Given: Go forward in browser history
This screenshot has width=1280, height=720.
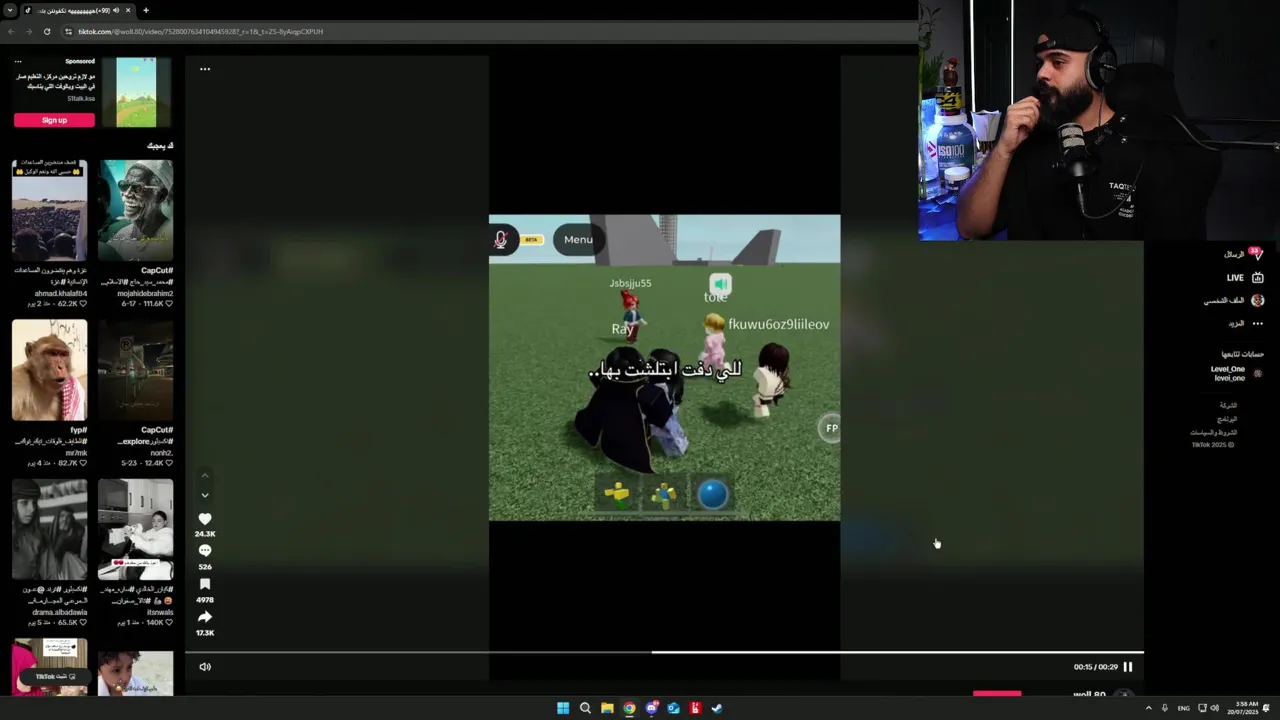Looking at the screenshot, I should click(x=29, y=31).
